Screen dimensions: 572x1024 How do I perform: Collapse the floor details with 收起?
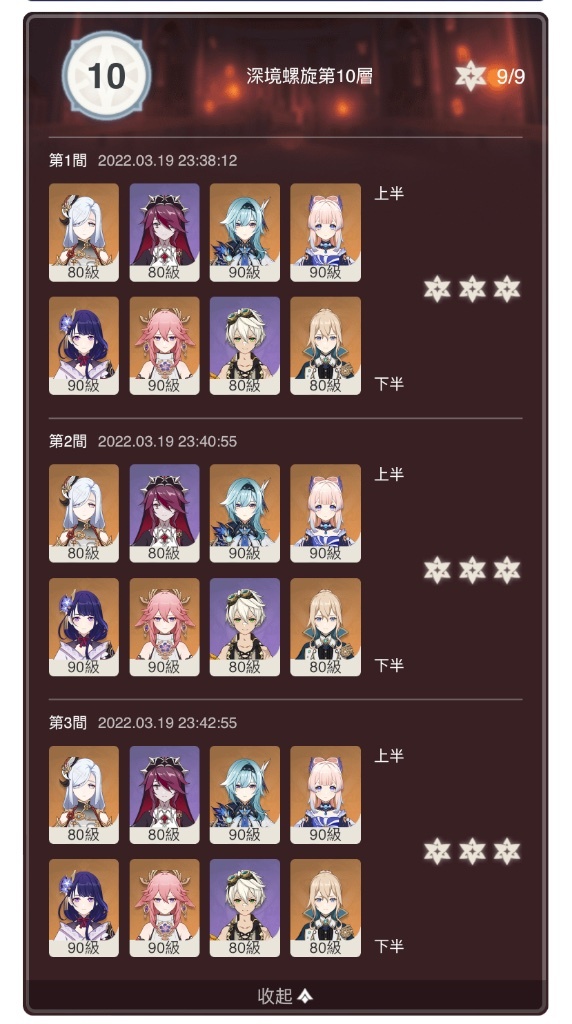point(285,996)
